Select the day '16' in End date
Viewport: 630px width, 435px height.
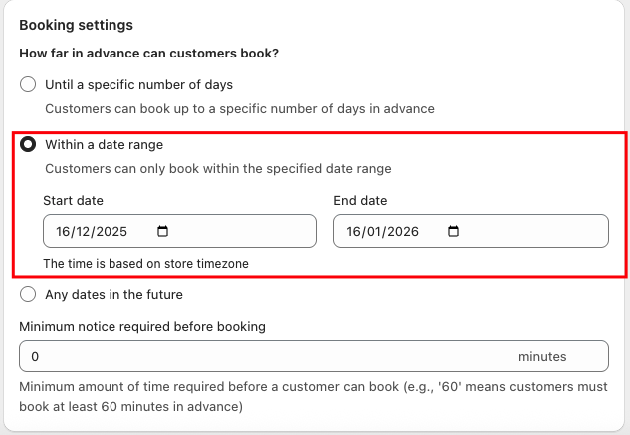355,232
